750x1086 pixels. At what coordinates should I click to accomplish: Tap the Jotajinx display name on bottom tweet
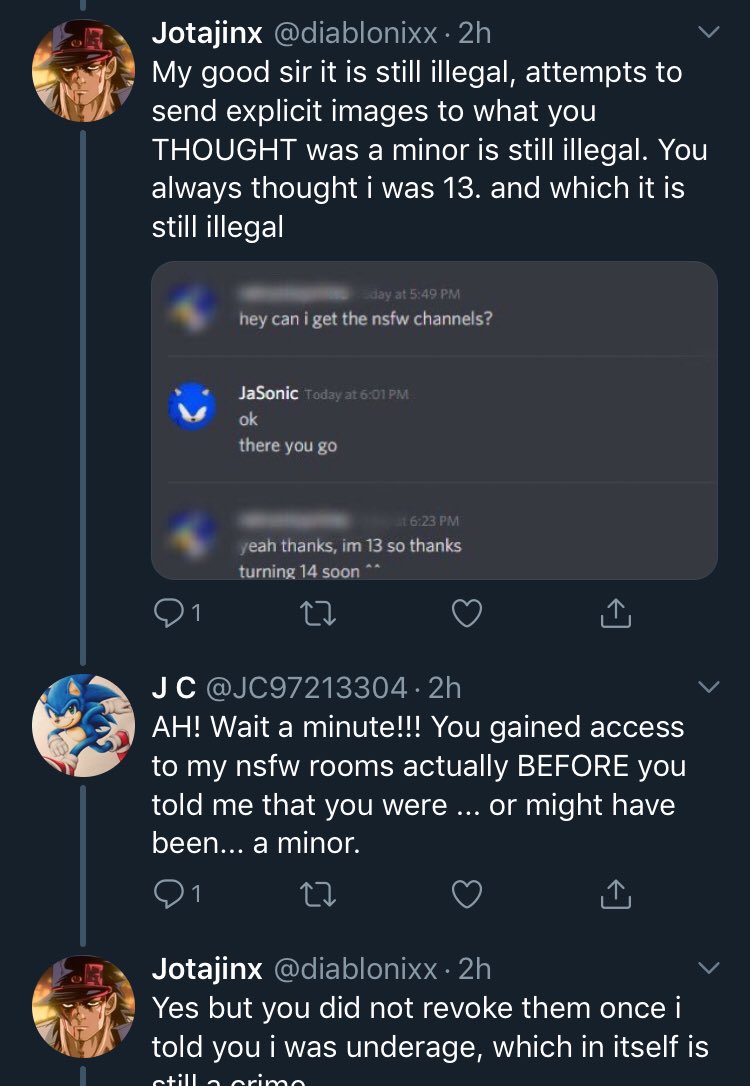tap(207, 968)
